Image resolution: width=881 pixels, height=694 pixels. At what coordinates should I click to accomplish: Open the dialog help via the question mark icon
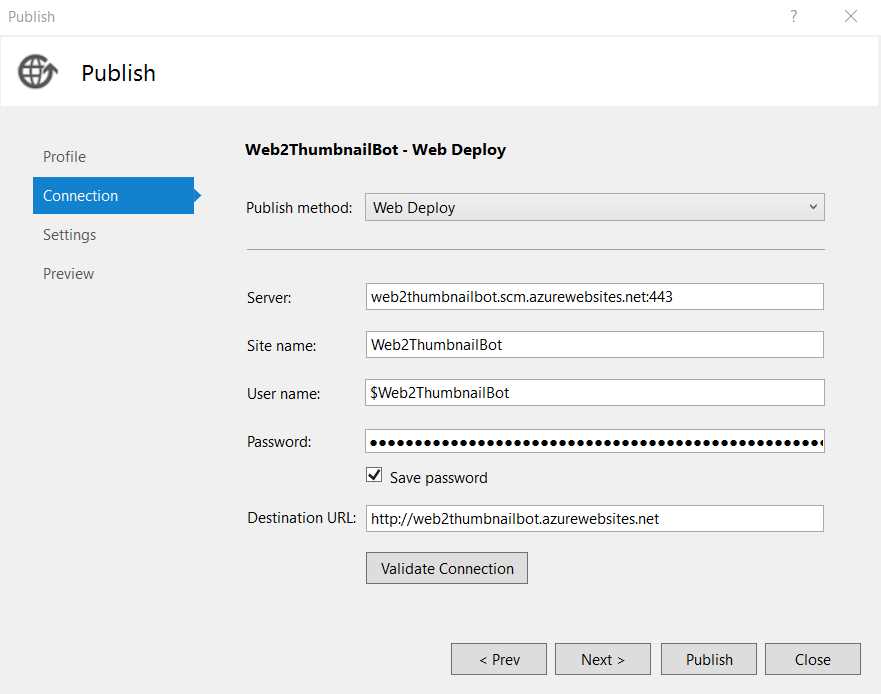[x=793, y=16]
